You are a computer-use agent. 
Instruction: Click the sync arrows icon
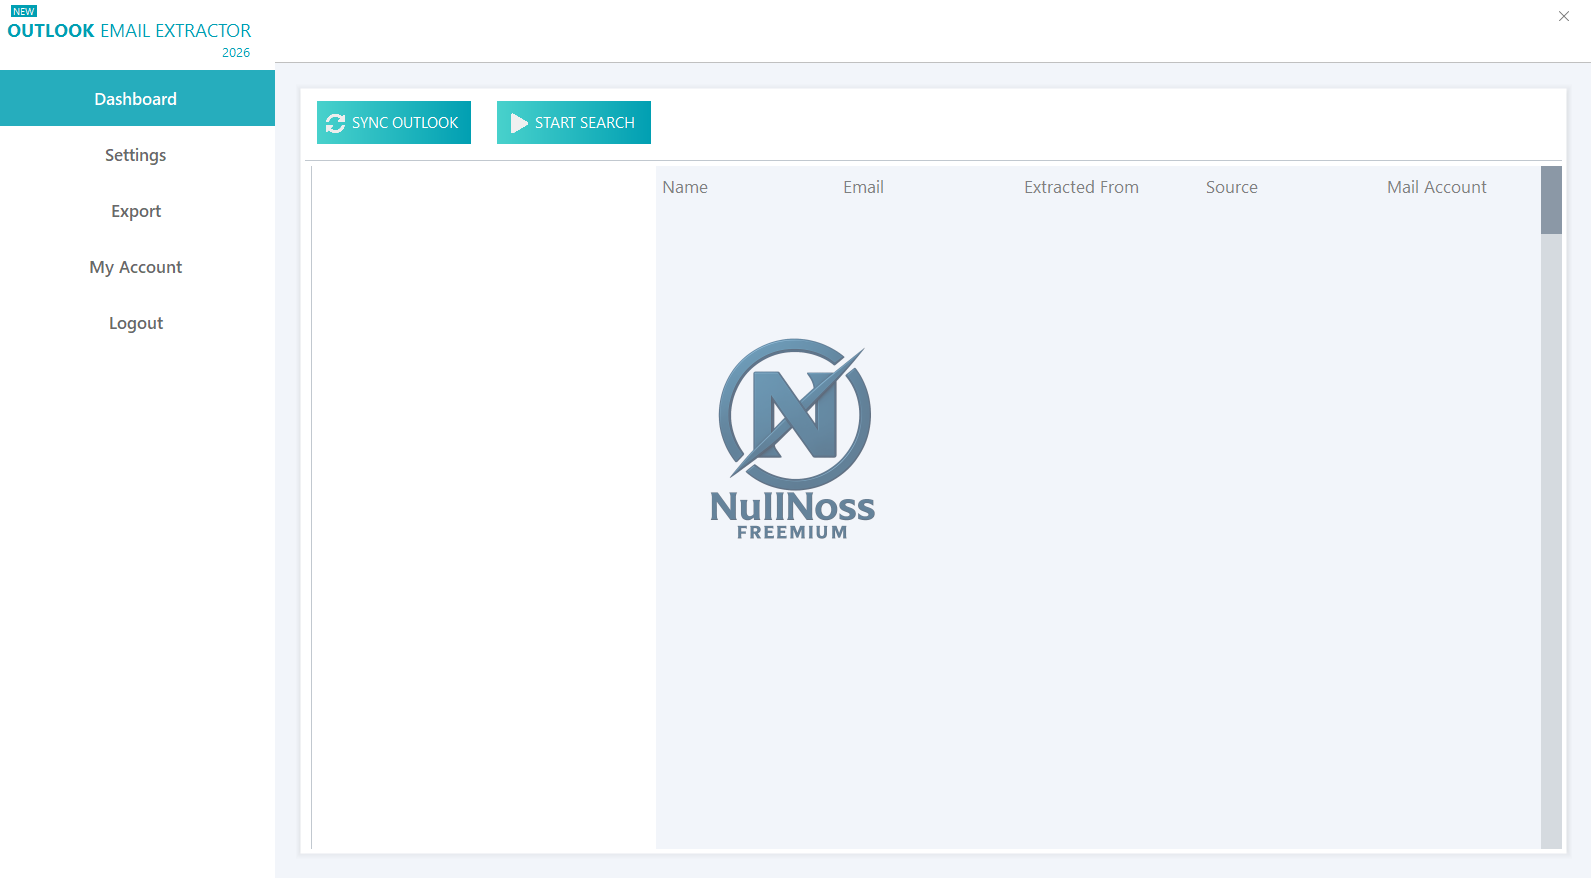coord(335,123)
